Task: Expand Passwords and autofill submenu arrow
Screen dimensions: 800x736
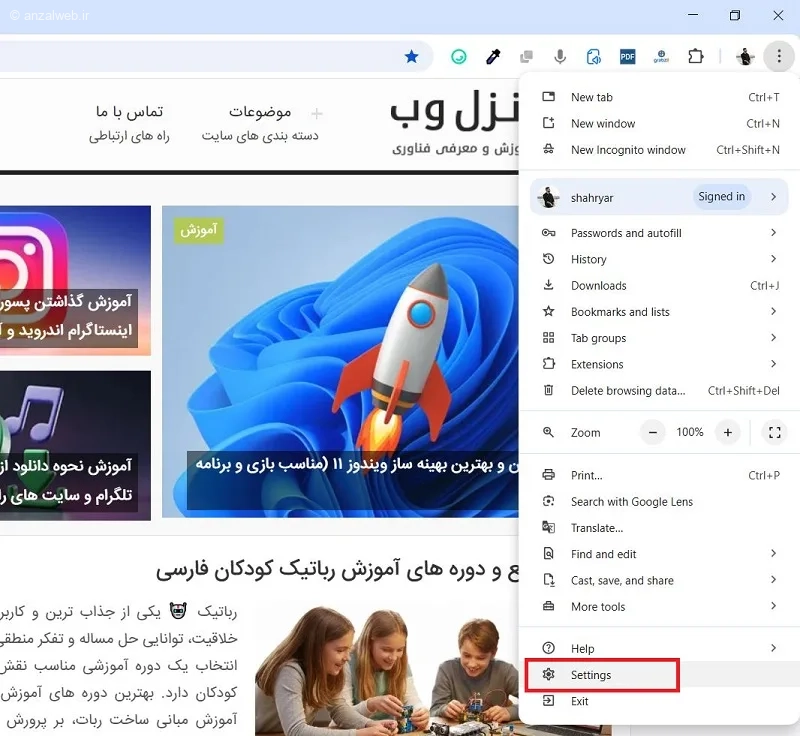Action: pos(773,233)
